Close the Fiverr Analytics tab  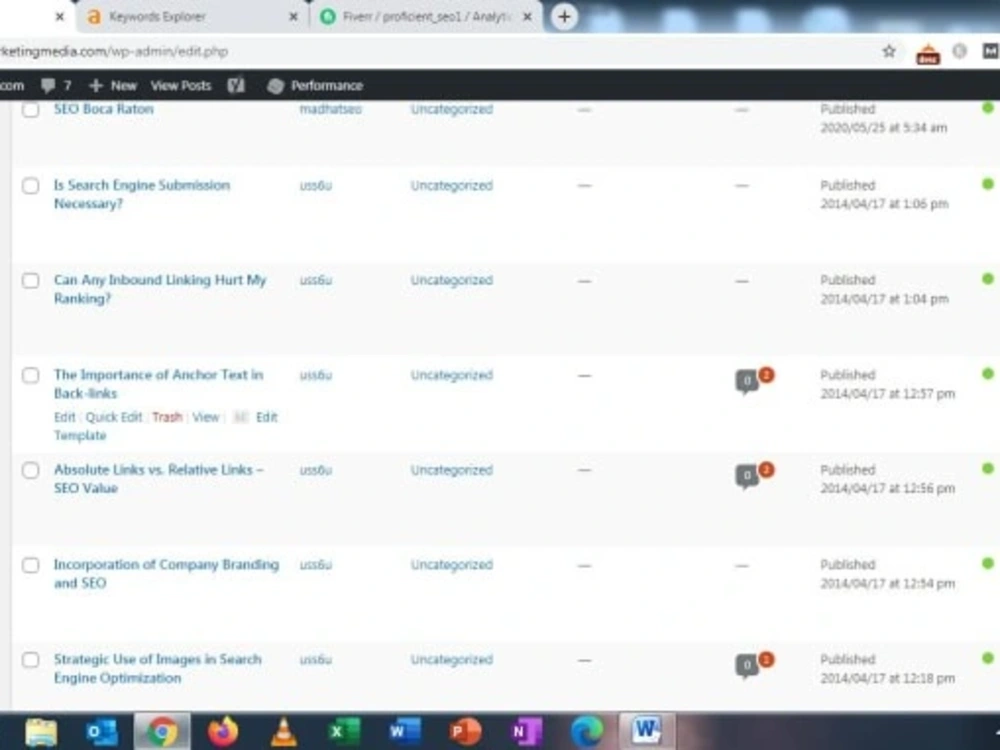click(x=527, y=17)
